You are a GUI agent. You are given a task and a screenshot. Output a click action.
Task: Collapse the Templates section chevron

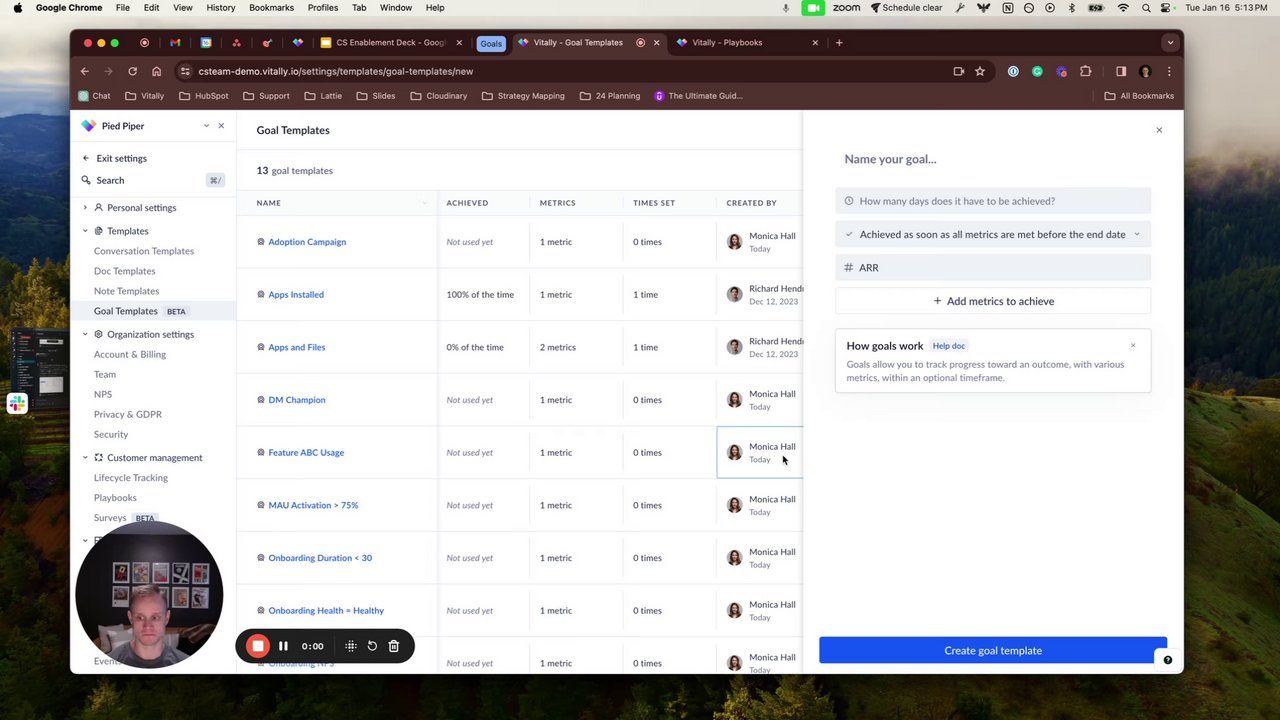[85, 231]
